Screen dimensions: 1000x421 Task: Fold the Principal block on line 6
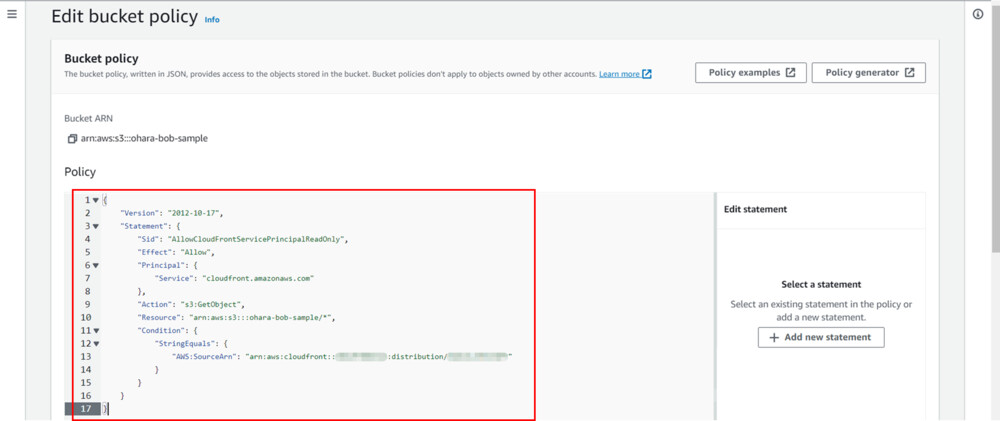tap(96, 265)
